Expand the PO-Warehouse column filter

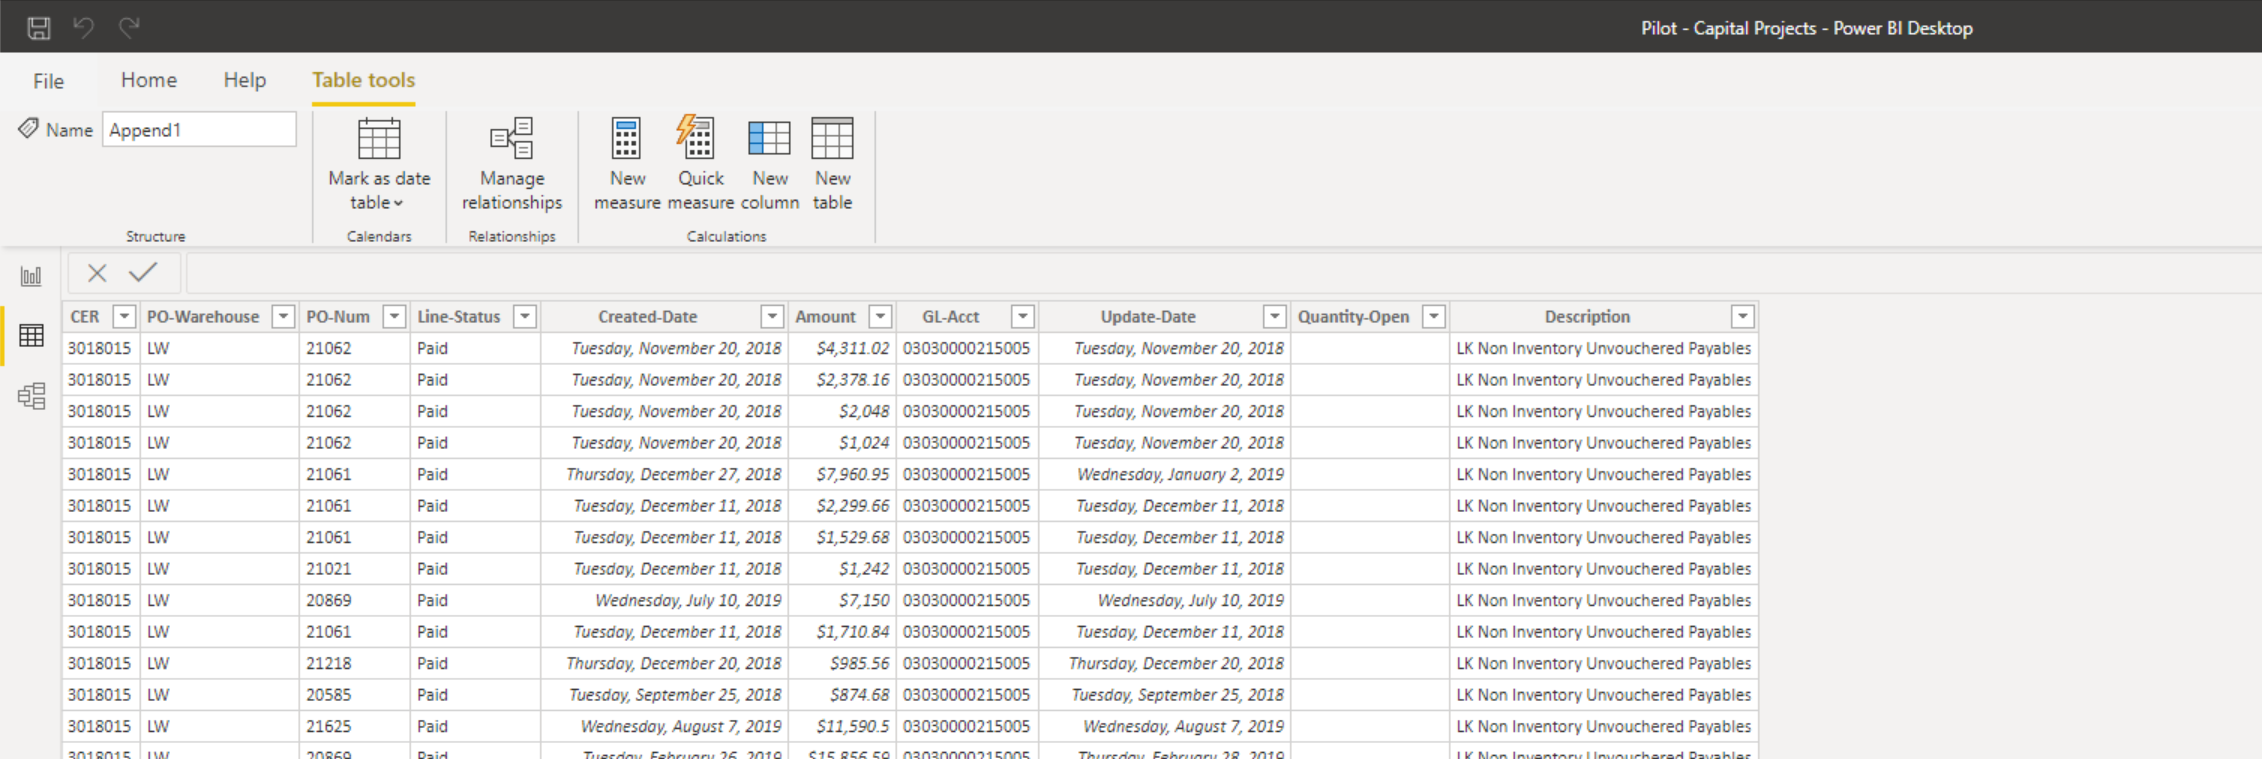pos(284,317)
